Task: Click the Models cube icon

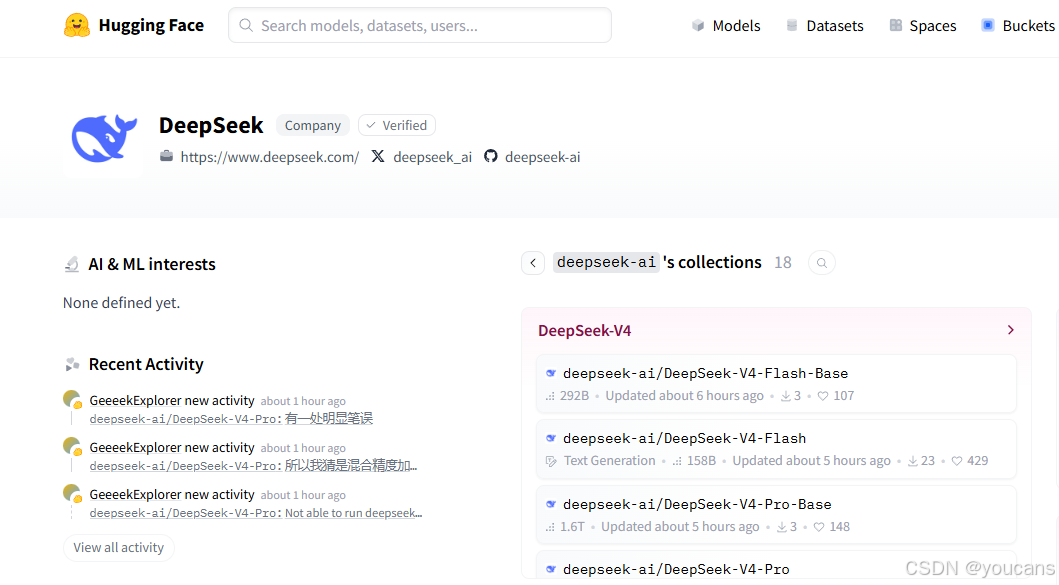Action: point(698,26)
